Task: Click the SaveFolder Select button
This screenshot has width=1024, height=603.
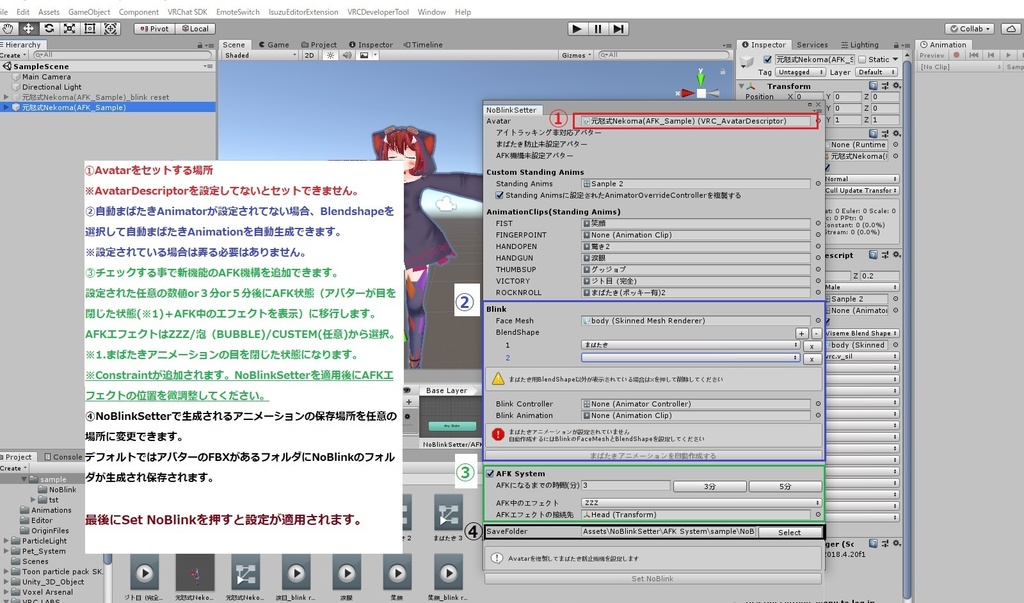Action: [x=790, y=532]
